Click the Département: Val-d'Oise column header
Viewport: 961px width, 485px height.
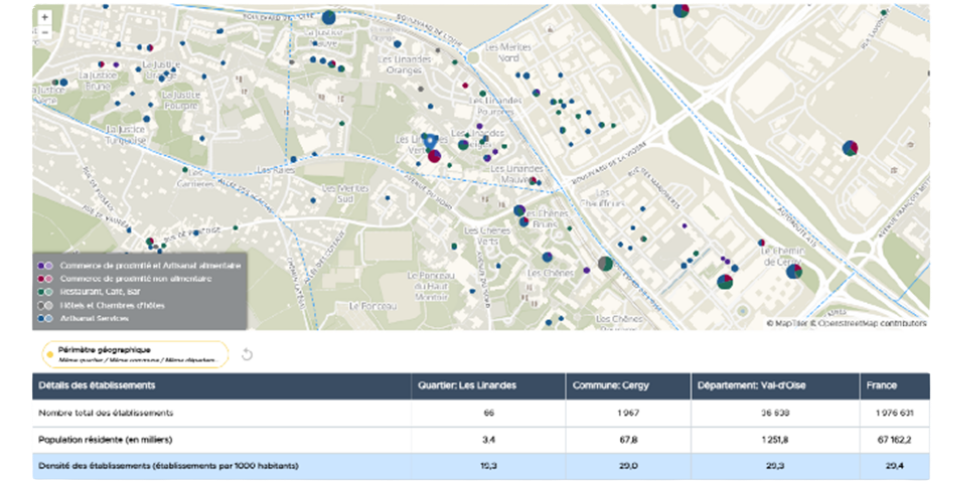(x=775, y=386)
